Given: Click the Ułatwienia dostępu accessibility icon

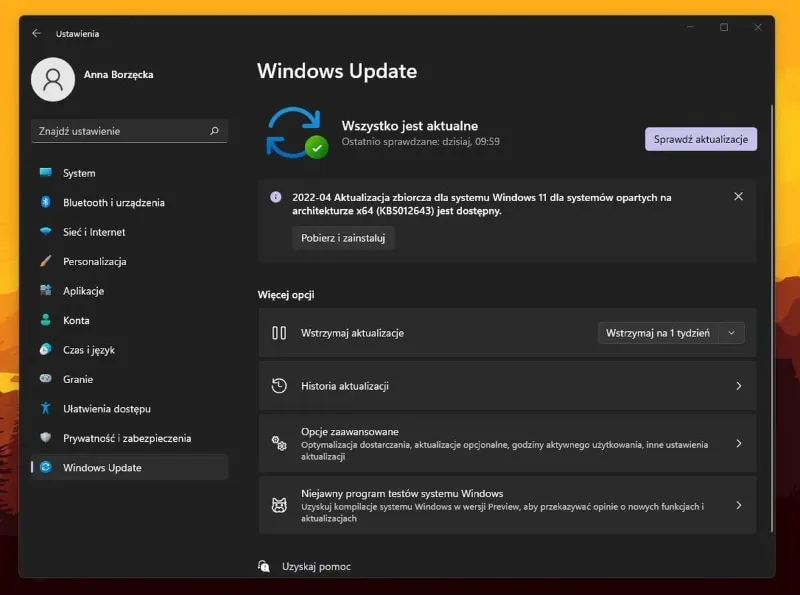Looking at the screenshot, I should click(x=45, y=408).
